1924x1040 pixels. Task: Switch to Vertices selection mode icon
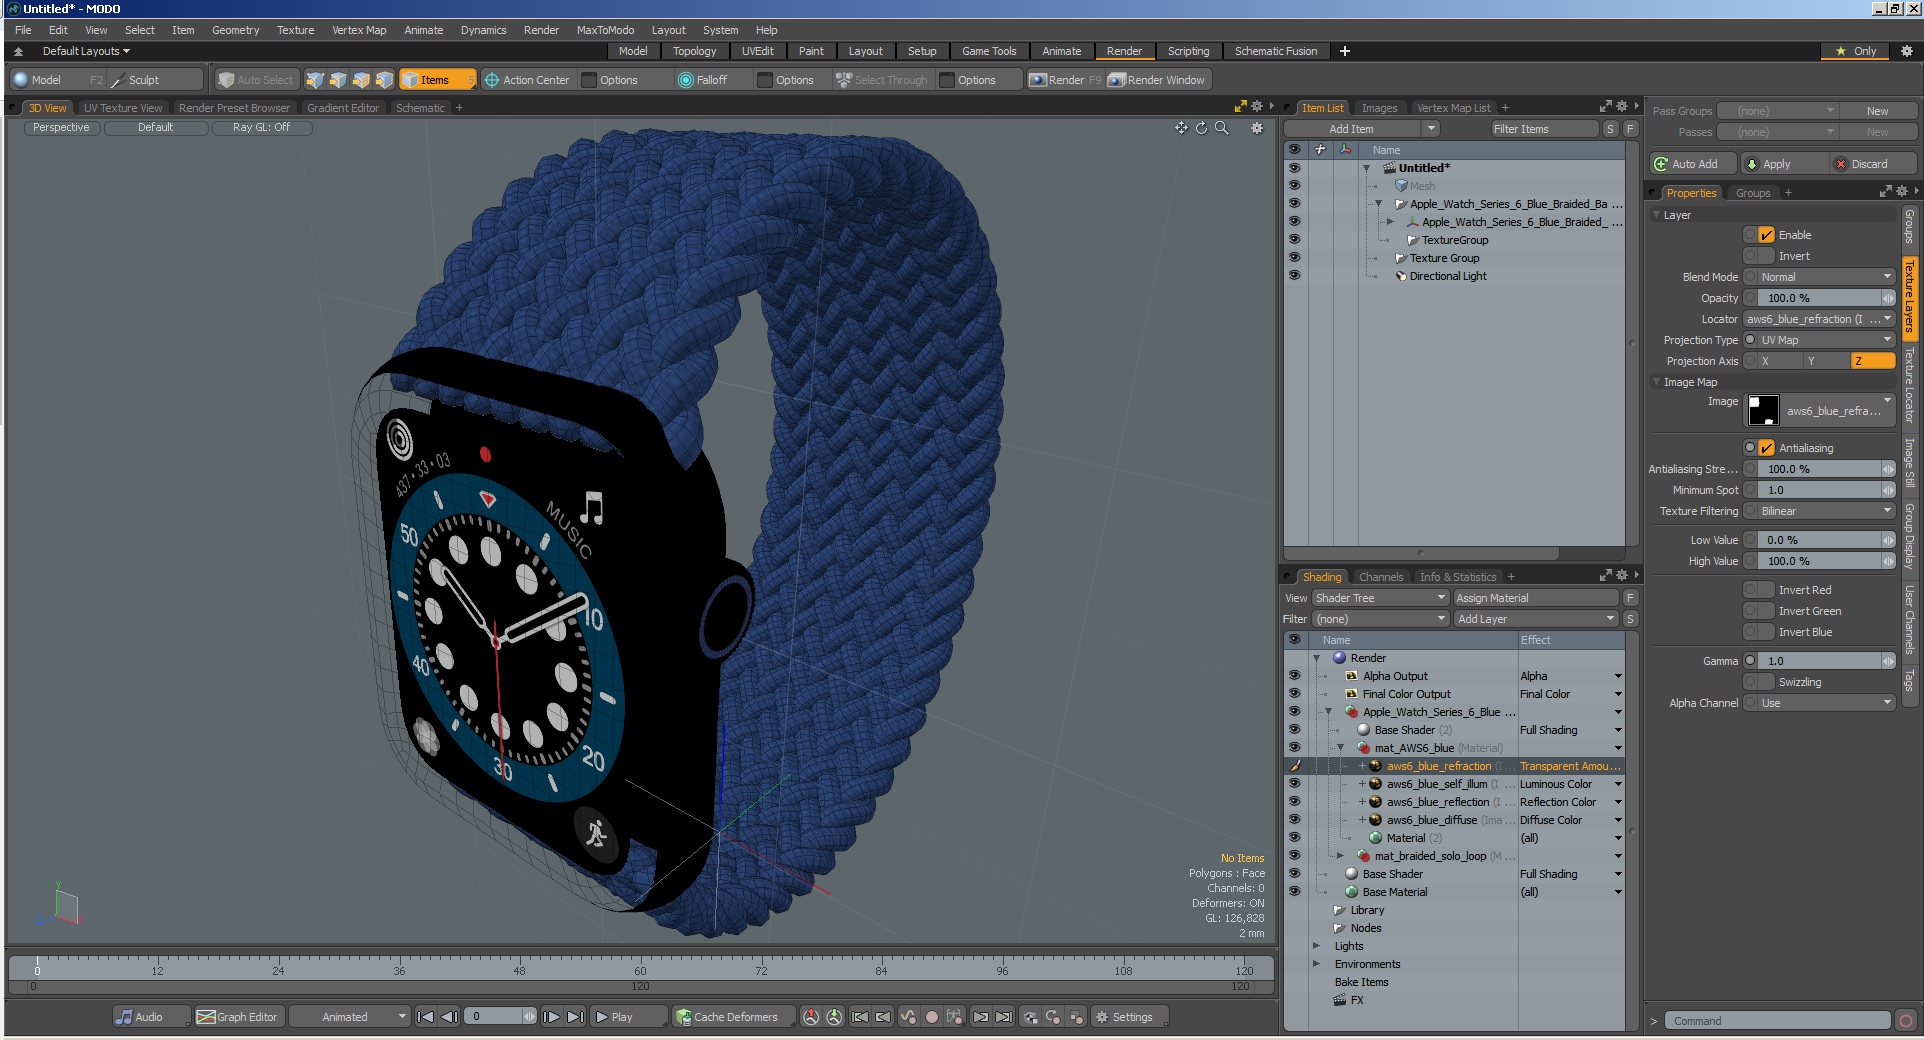point(314,80)
